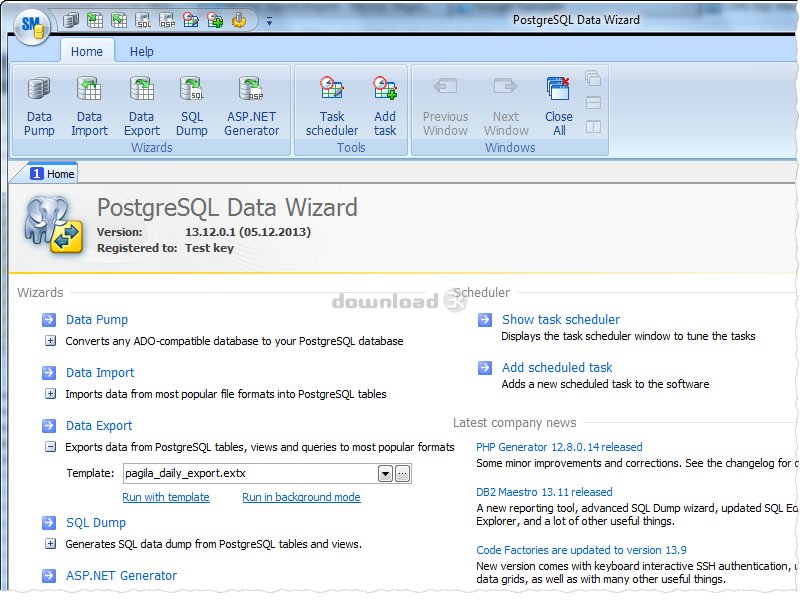Click the Registered to Test key text
Image resolution: width=800 pixels, height=600 pixels.
165,248
